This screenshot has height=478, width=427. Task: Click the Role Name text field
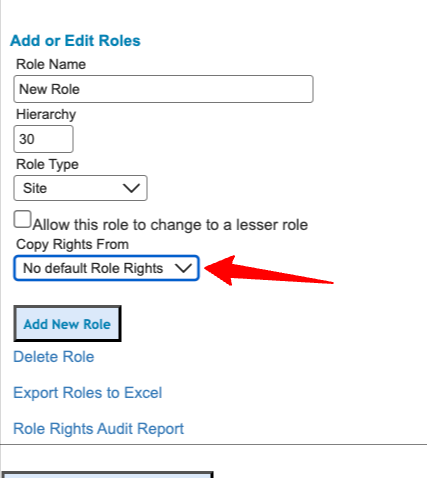pos(163,89)
